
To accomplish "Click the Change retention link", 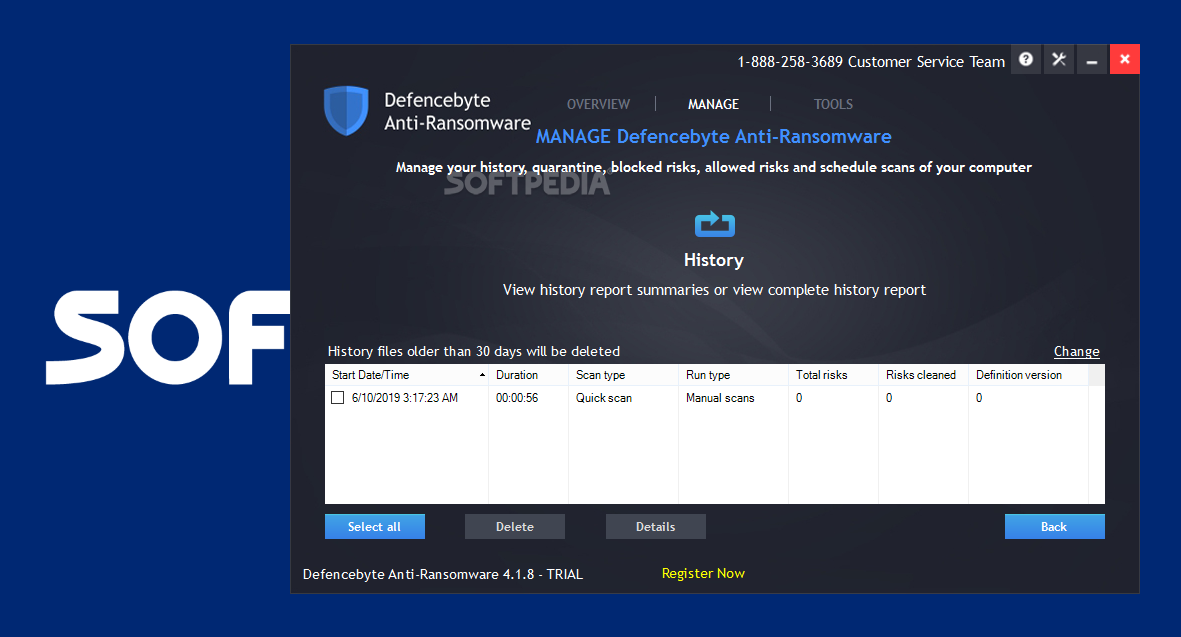I will [1076, 352].
